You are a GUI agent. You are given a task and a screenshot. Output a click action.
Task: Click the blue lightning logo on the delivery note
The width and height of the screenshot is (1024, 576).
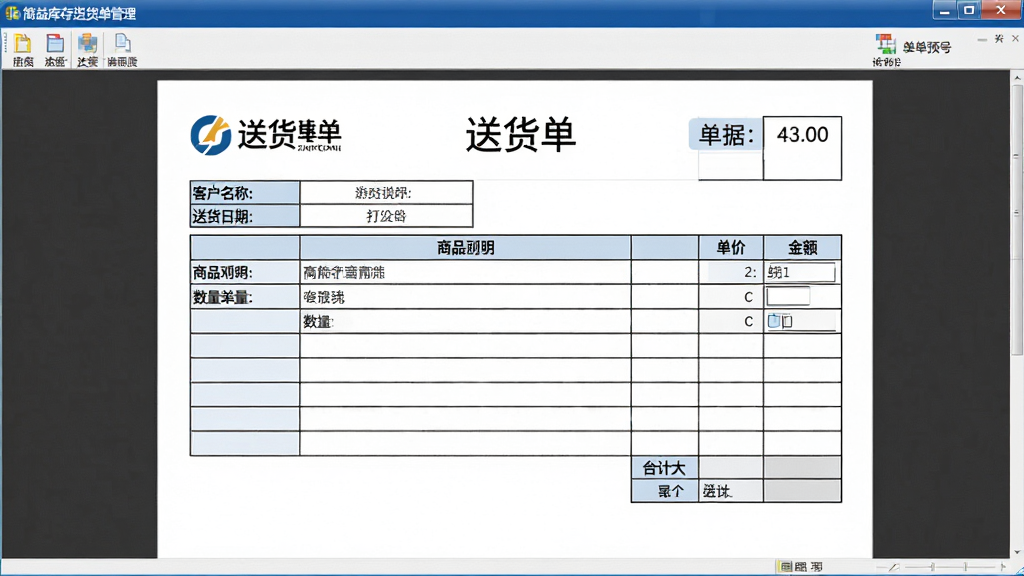(210, 135)
